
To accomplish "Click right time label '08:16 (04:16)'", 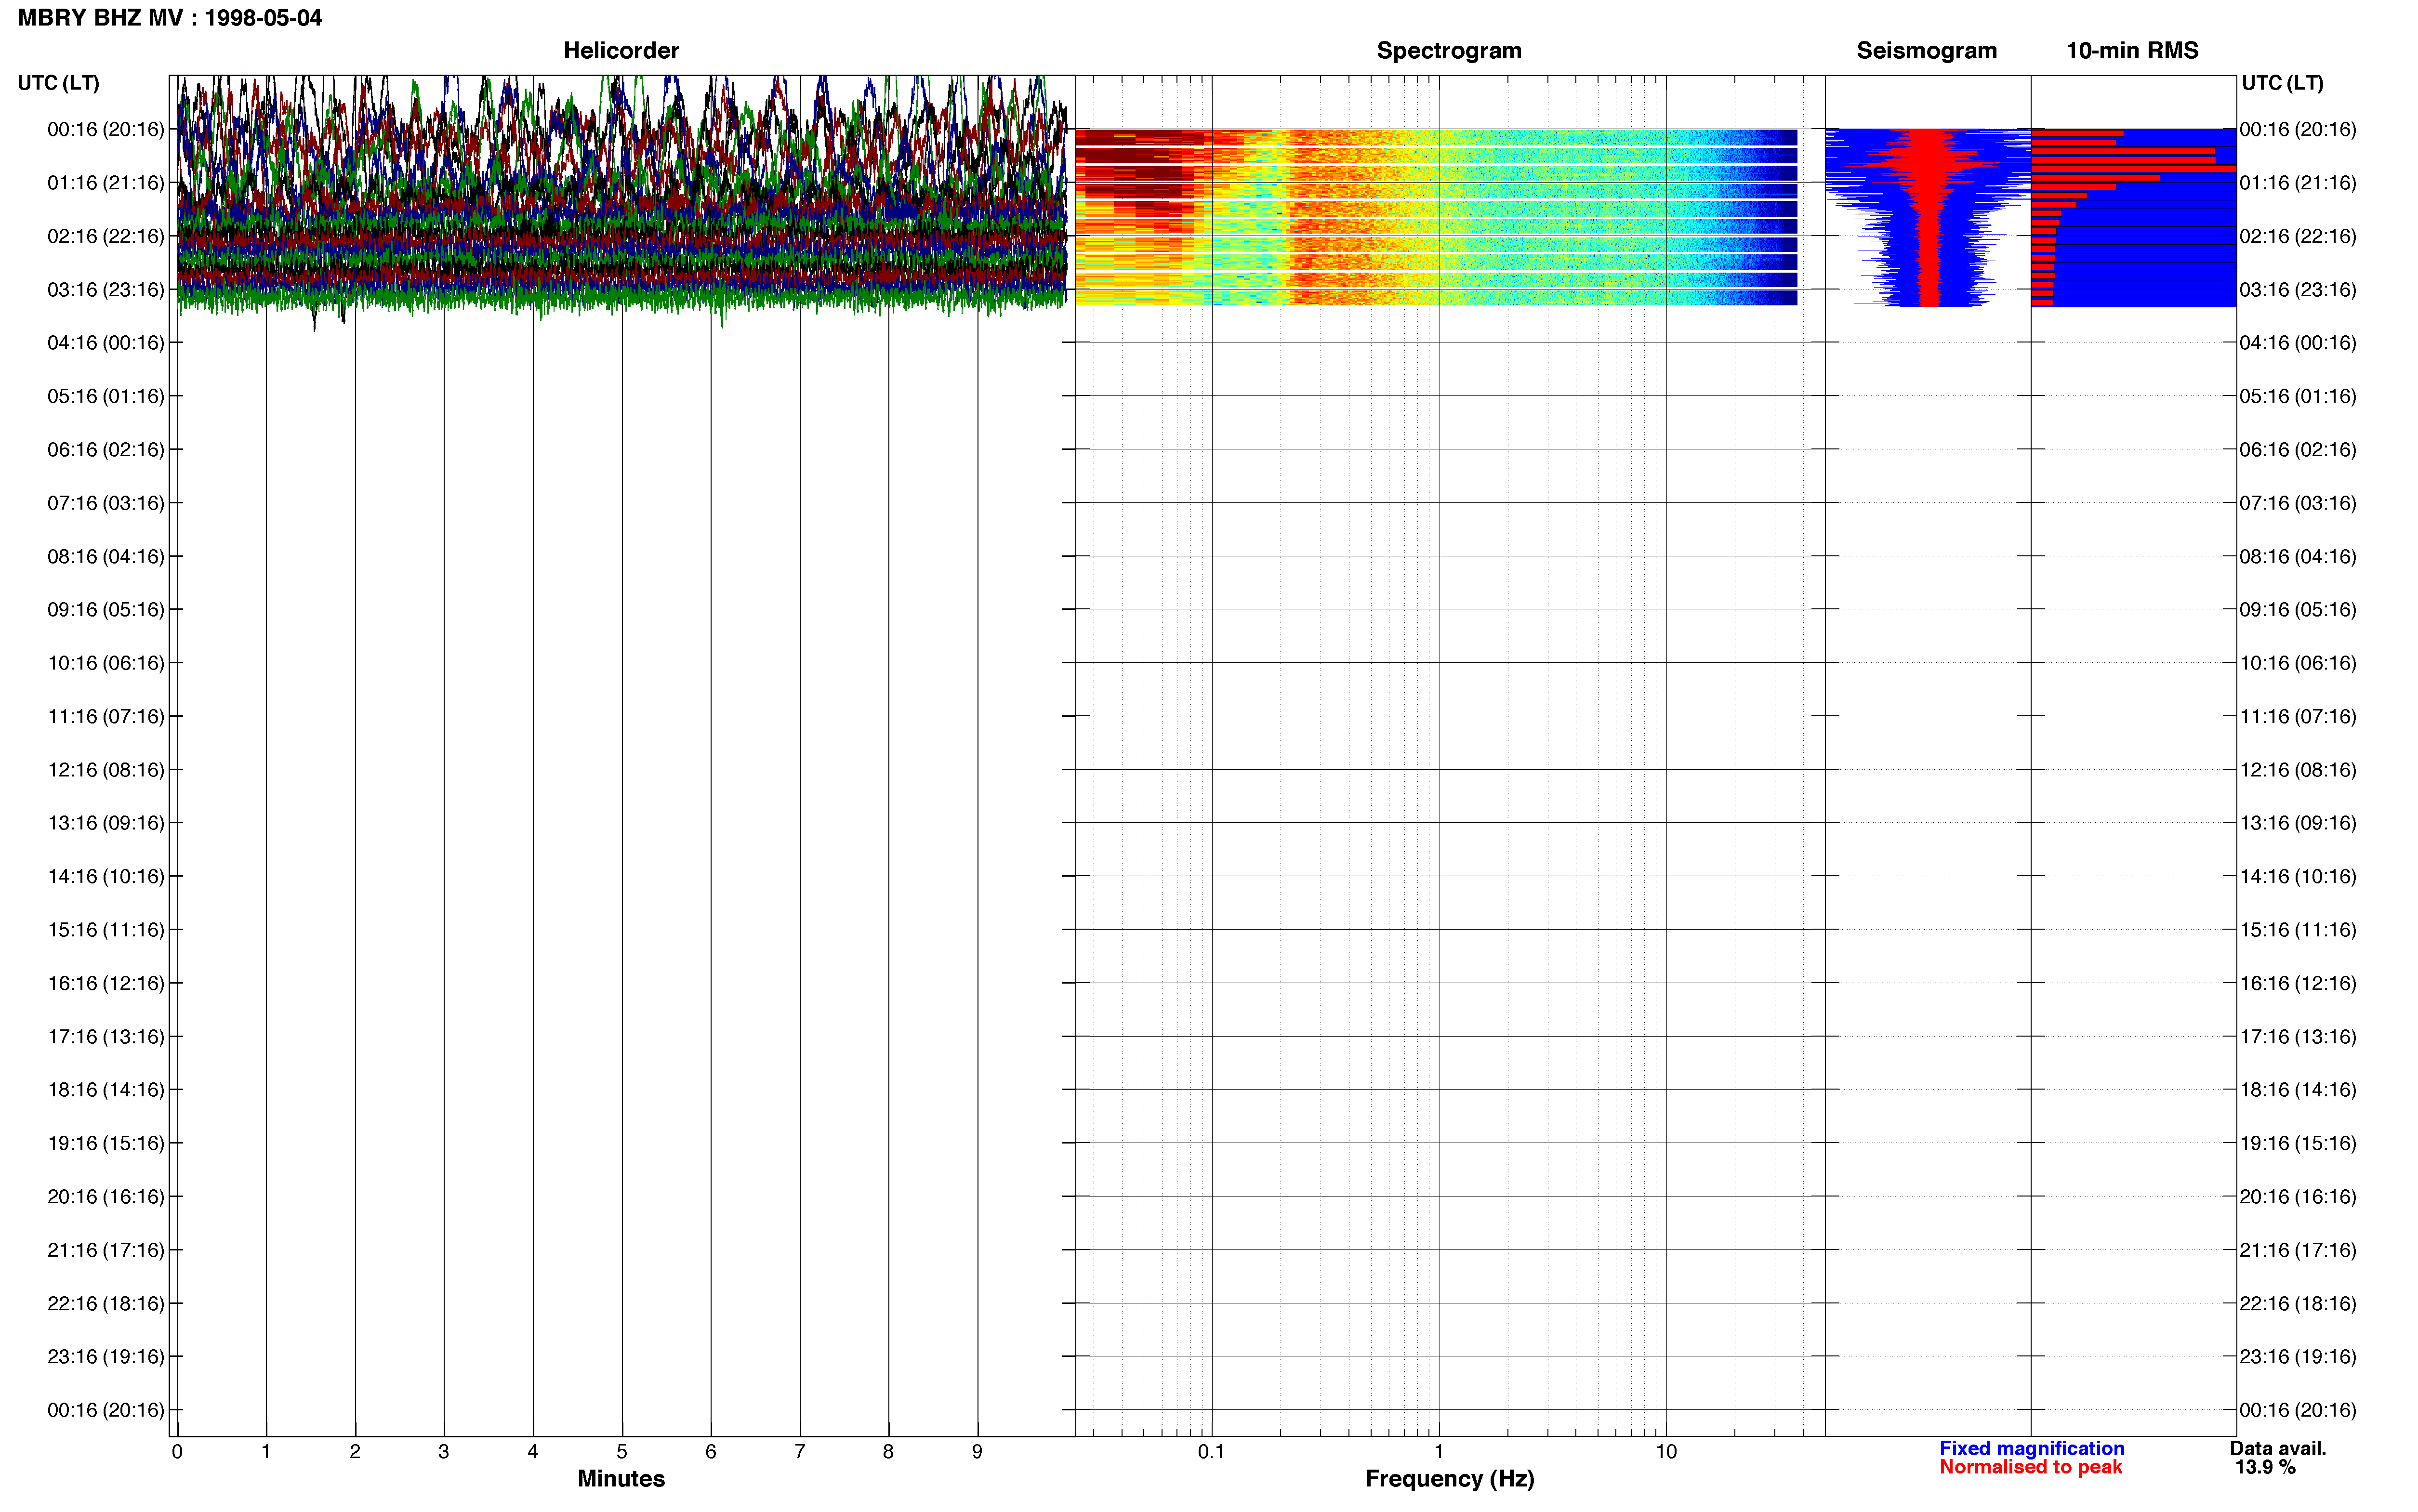I will point(2298,556).
